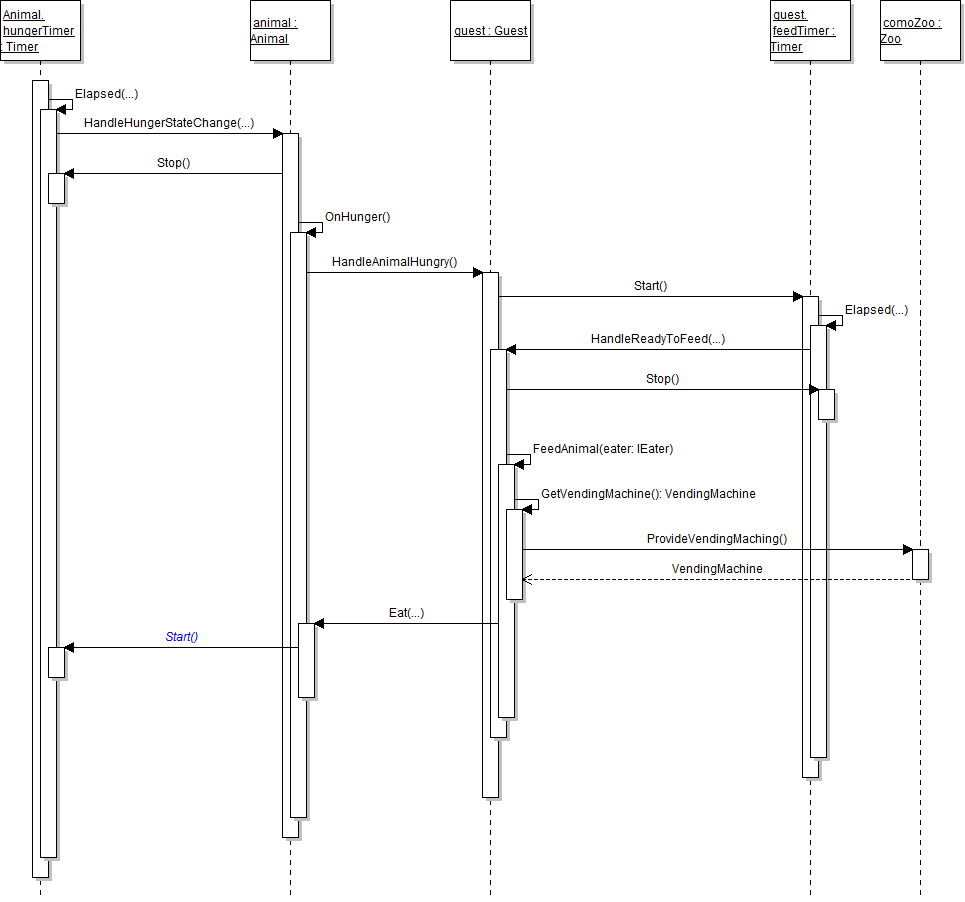Click the Stop() message from guest to feedTimer
This screenshot has height=902, width=965.
[x=661, y=379]
